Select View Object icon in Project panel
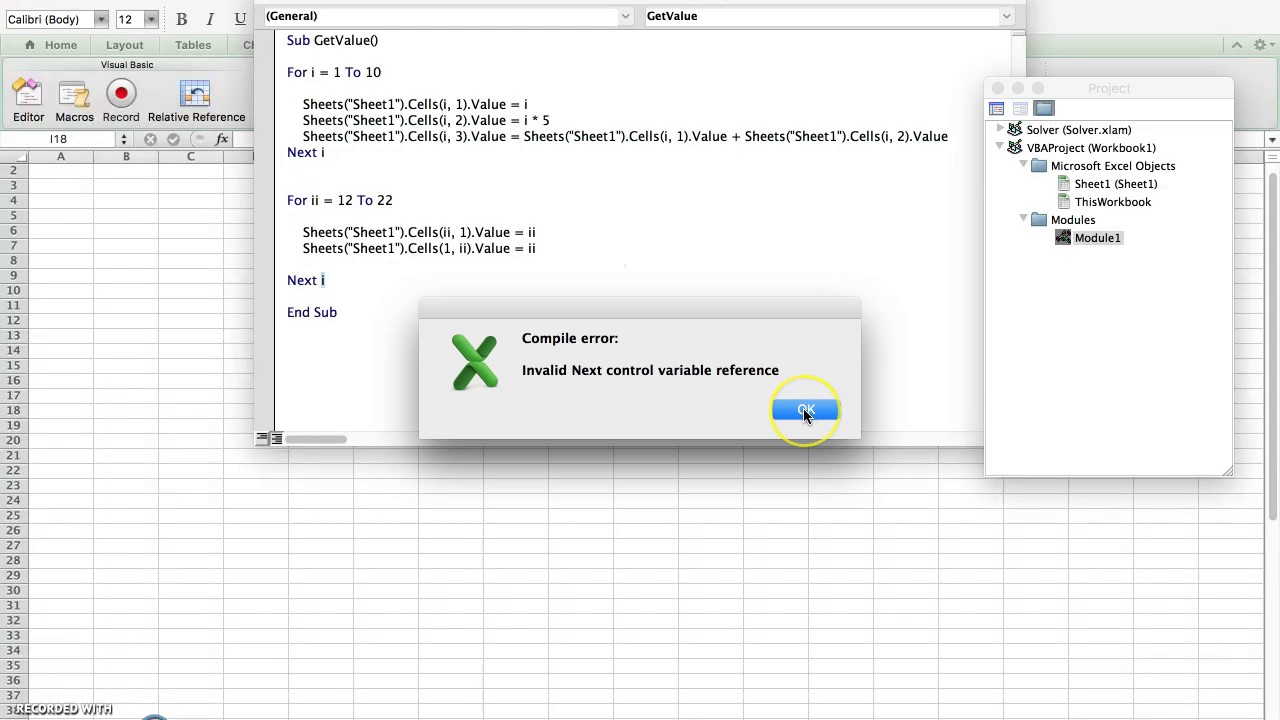 1020,108
